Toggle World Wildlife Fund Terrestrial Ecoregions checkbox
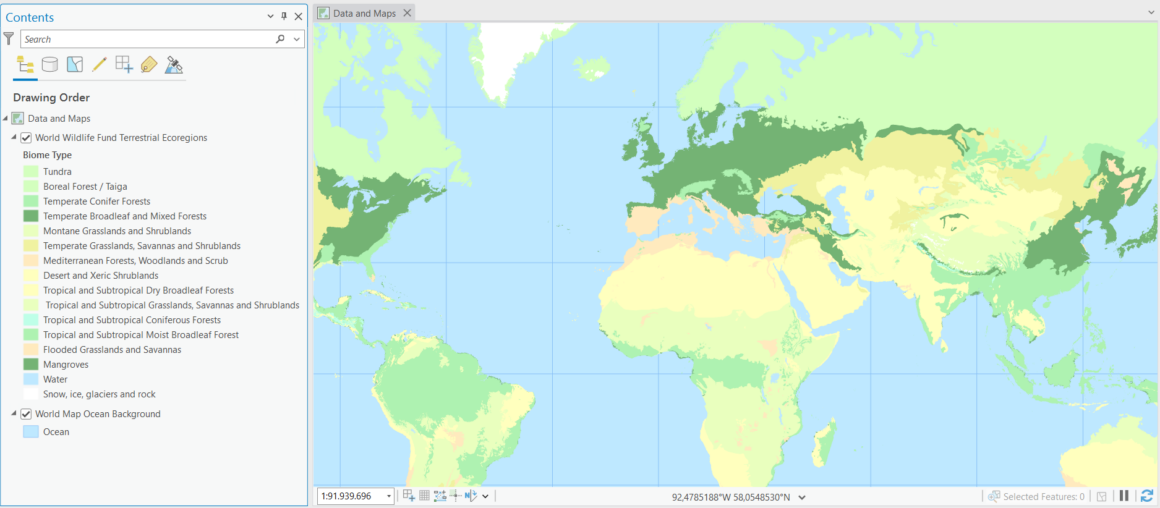The height and width of the screenshot is (508, 1160). coord(26,138)
